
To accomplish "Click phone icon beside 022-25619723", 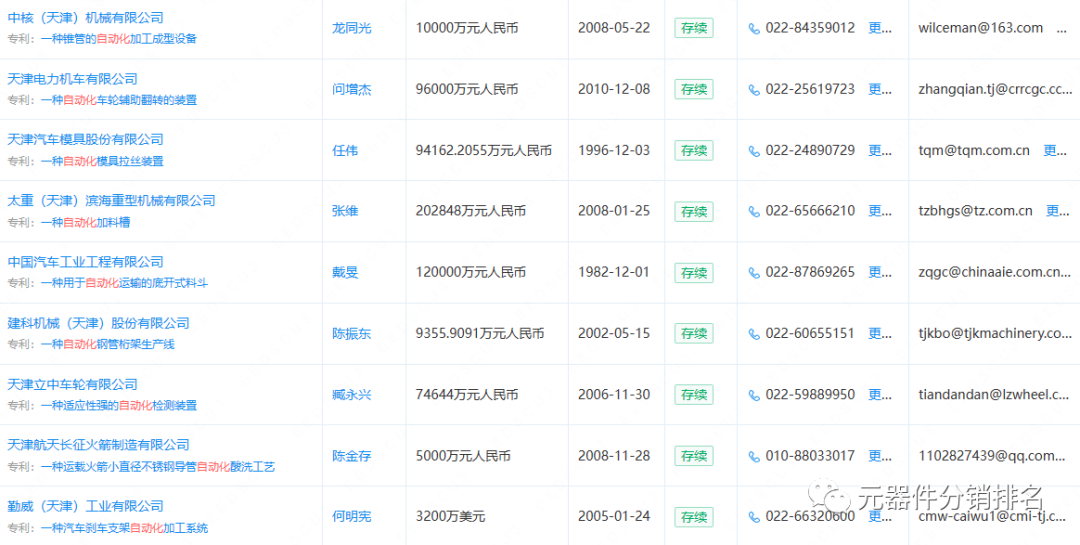I will tap(754, 90).
